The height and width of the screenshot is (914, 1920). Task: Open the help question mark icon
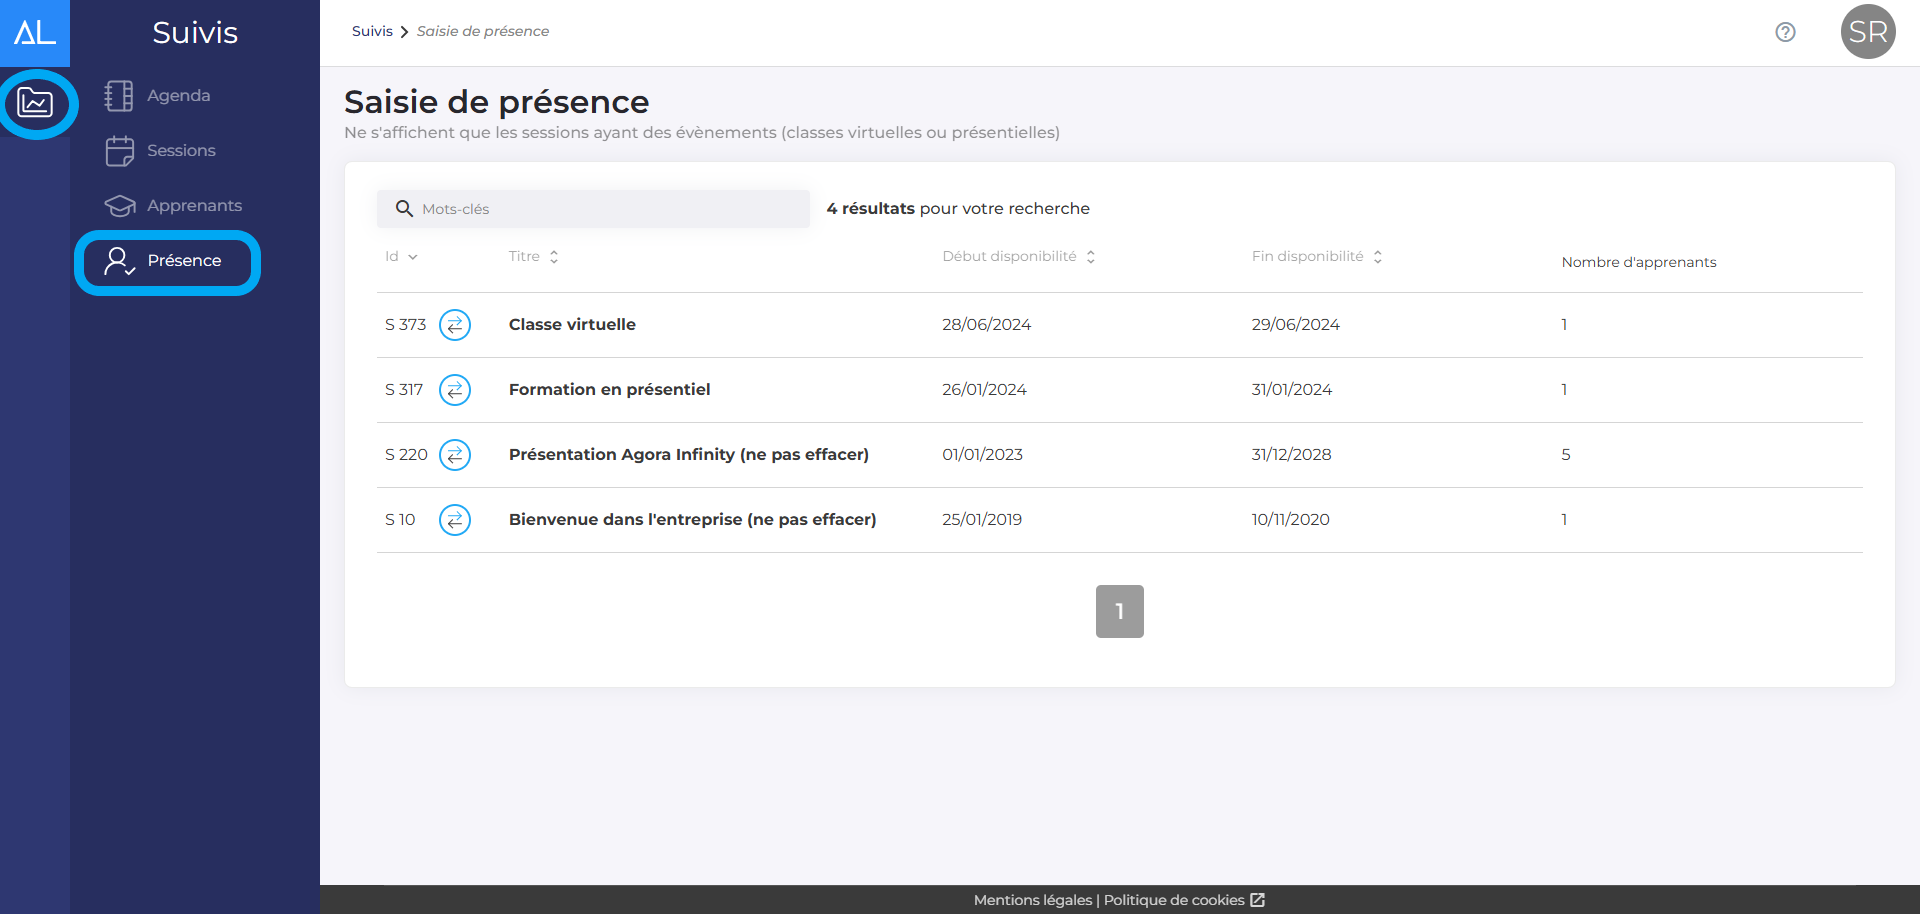coord(1785,32)
